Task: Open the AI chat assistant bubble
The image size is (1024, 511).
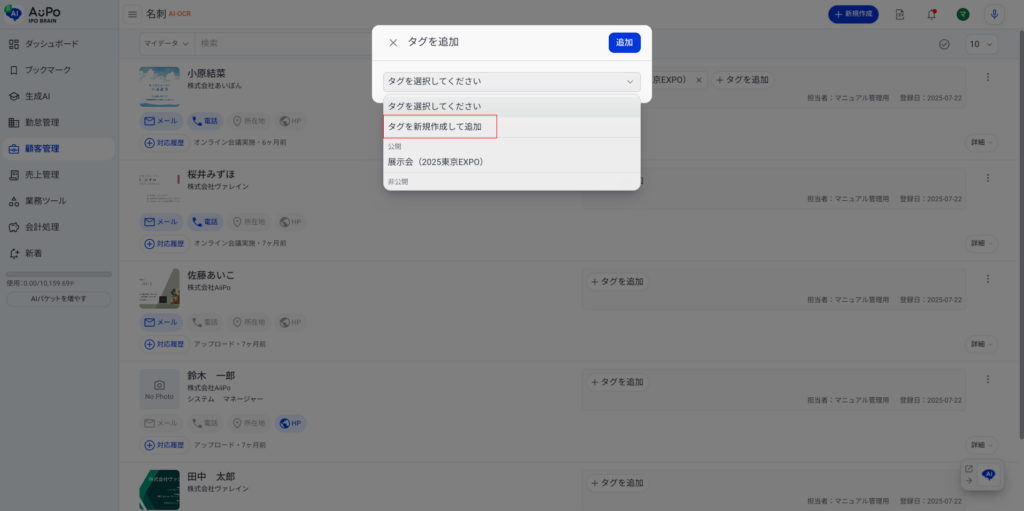Action: (989, 475)
